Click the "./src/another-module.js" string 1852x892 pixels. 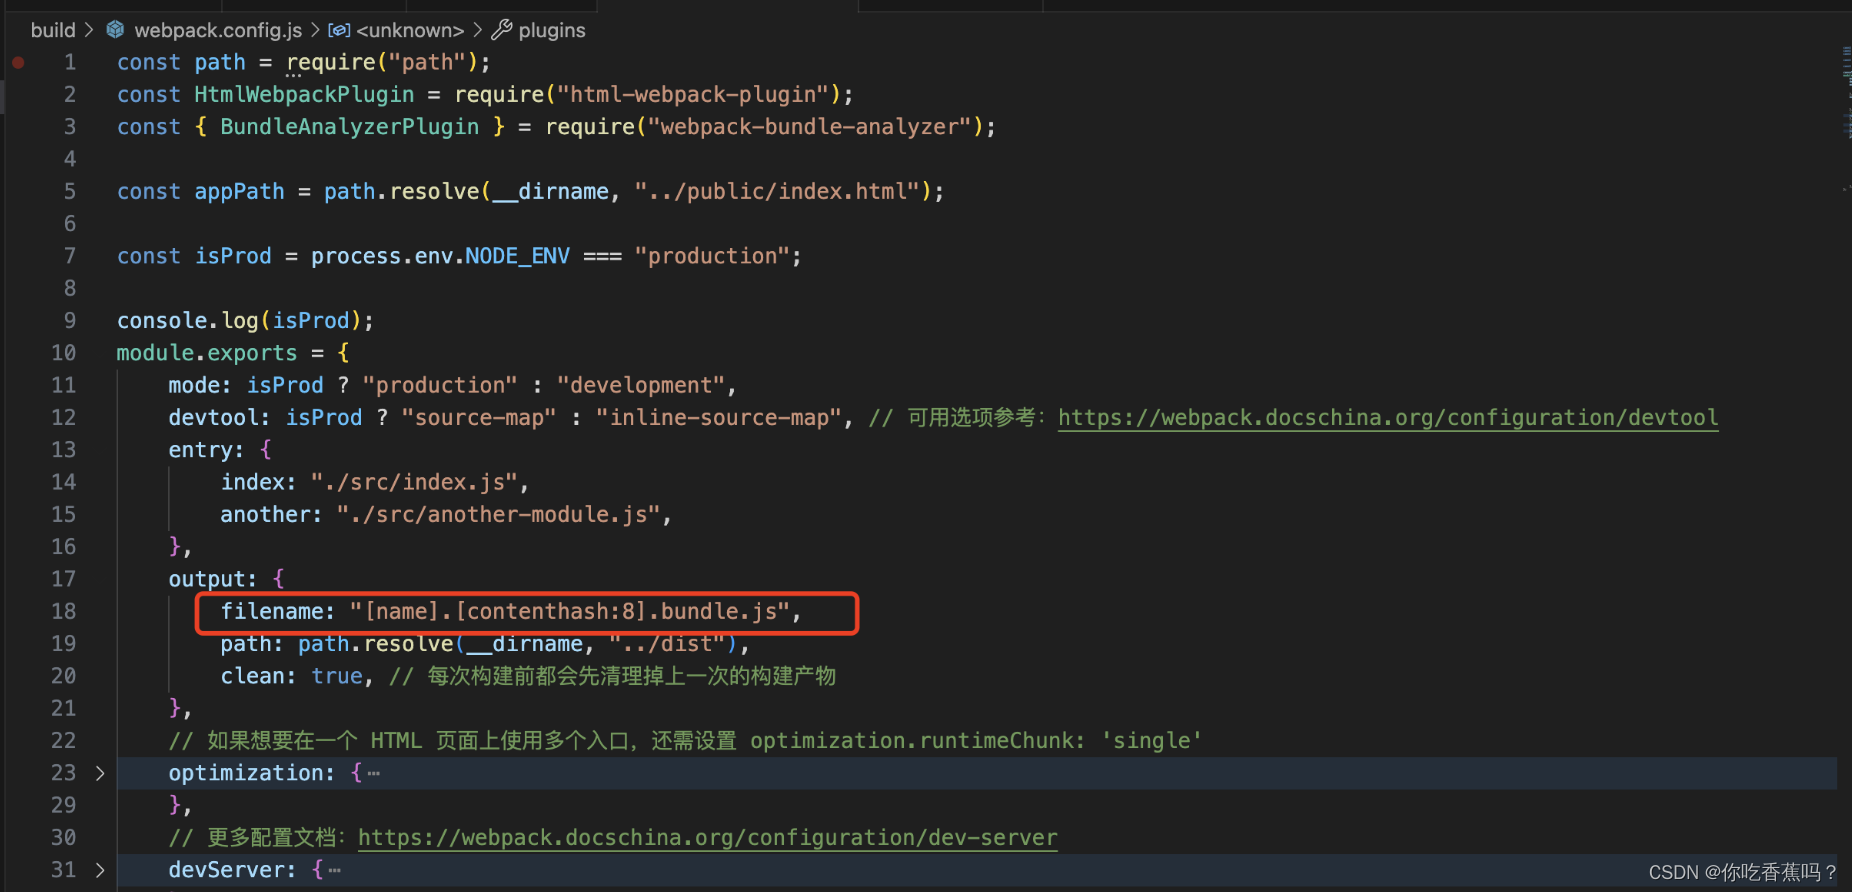click(x=498, y=514)
